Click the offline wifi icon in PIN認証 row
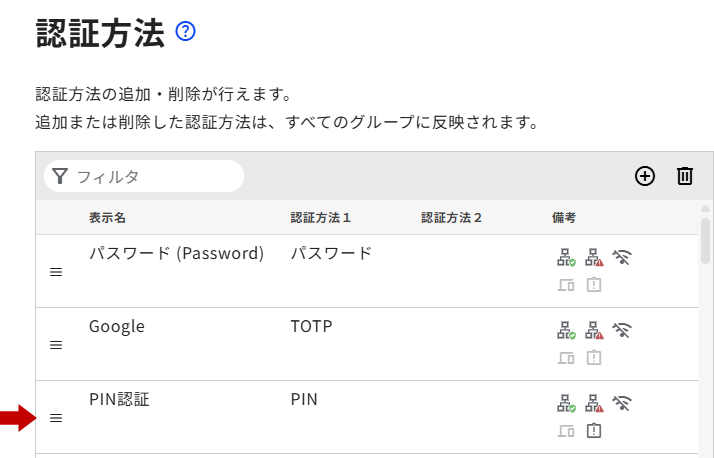This screenshot has width=714, height=458. (x=623, y=403)
